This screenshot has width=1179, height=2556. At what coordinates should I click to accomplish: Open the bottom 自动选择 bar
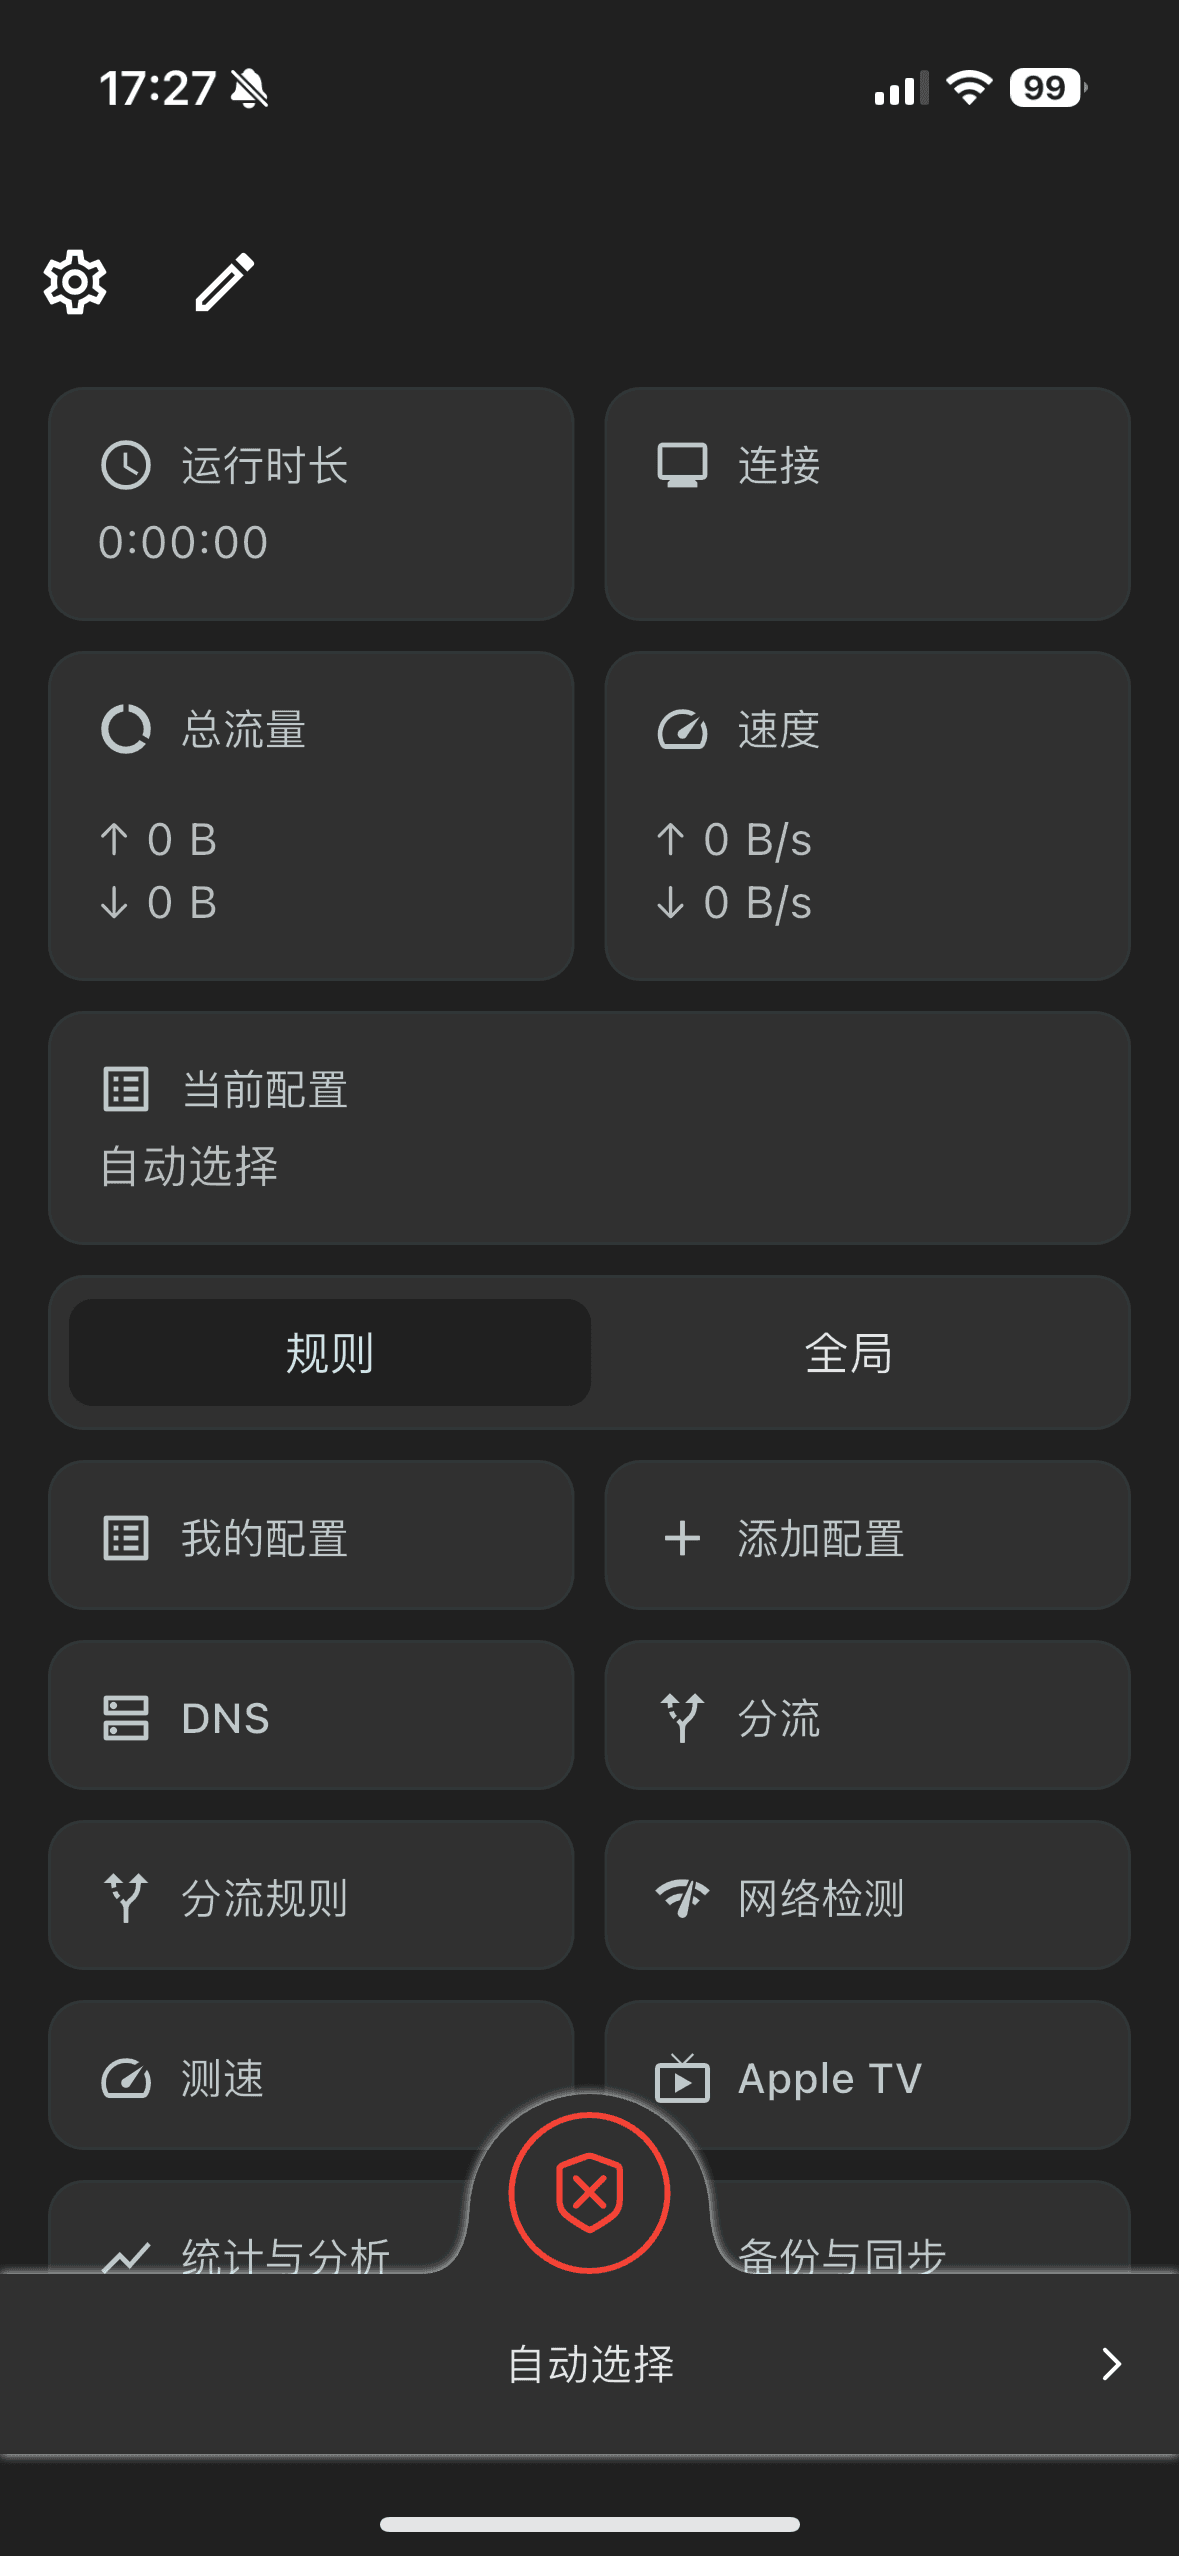(589, 2364)
